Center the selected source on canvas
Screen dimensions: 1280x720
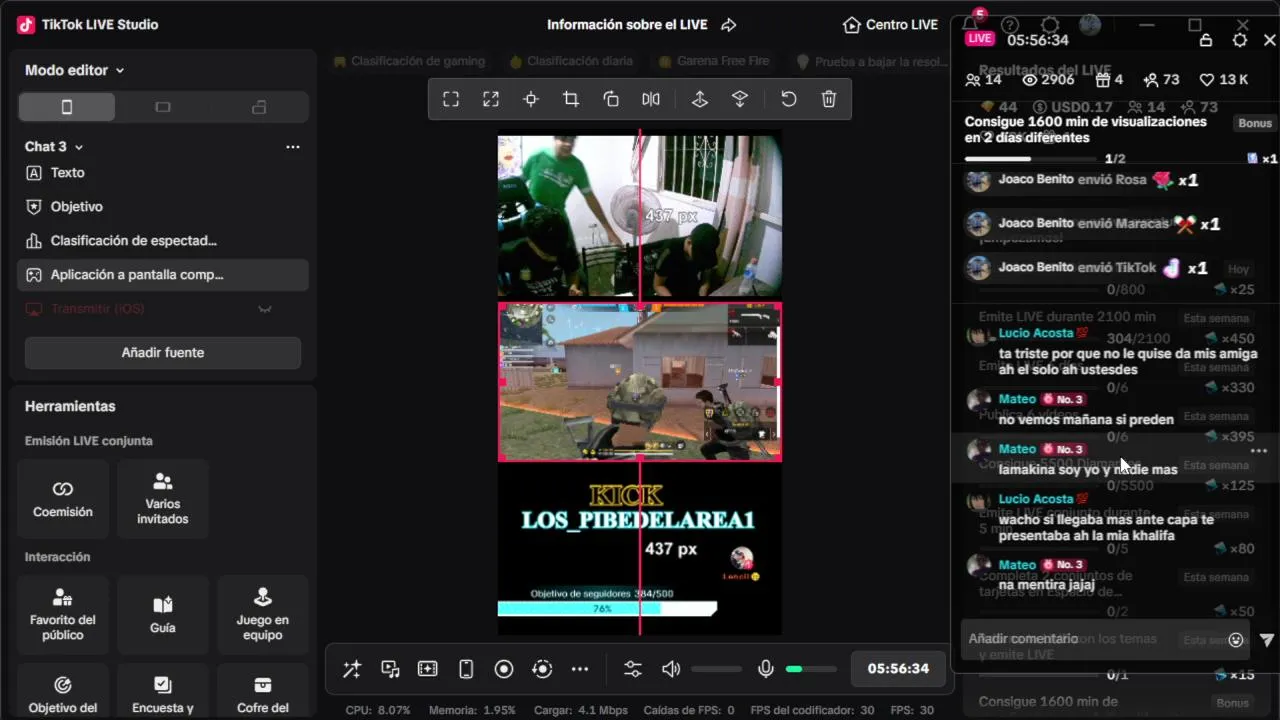point(531,99)
